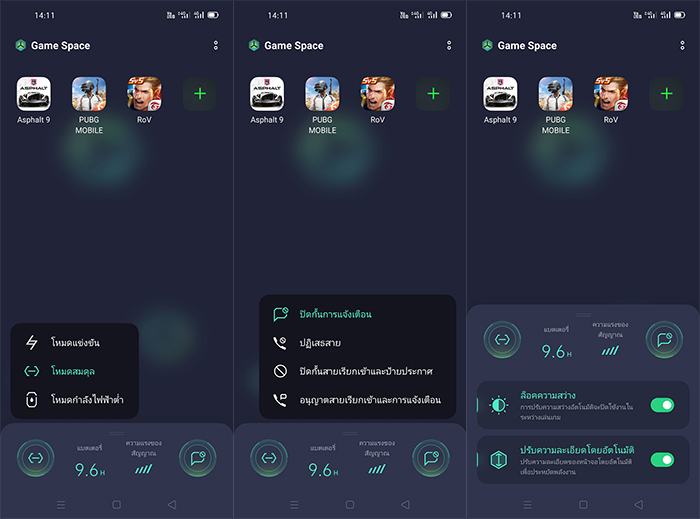Click the ปิดกั้นสายเรียกเข้าและป้ายประกาศ block icon
The height and width of the screenshot is (519, 700).
click(x=281, y=371)
